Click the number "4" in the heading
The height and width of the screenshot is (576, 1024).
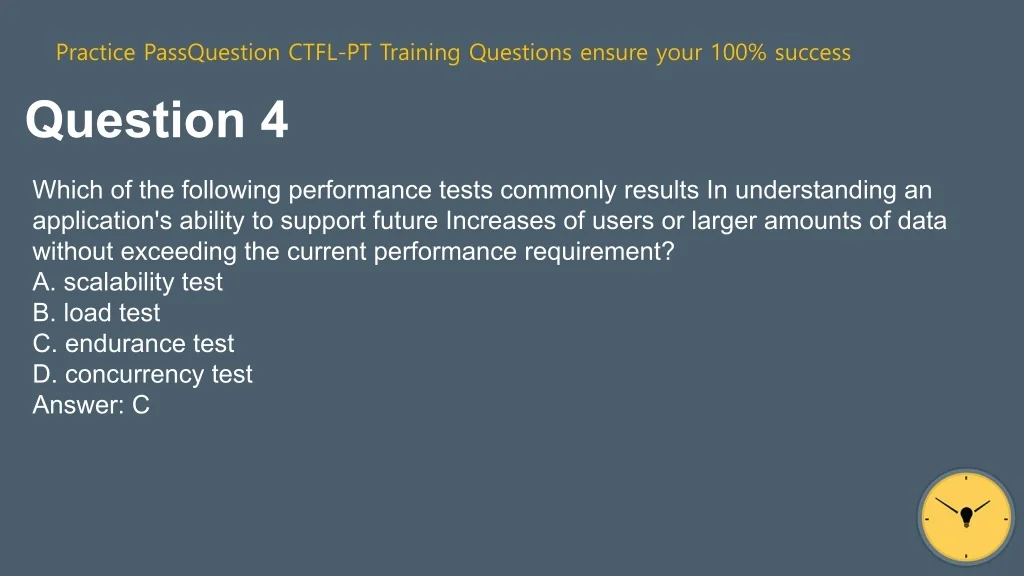click(274, 121)
